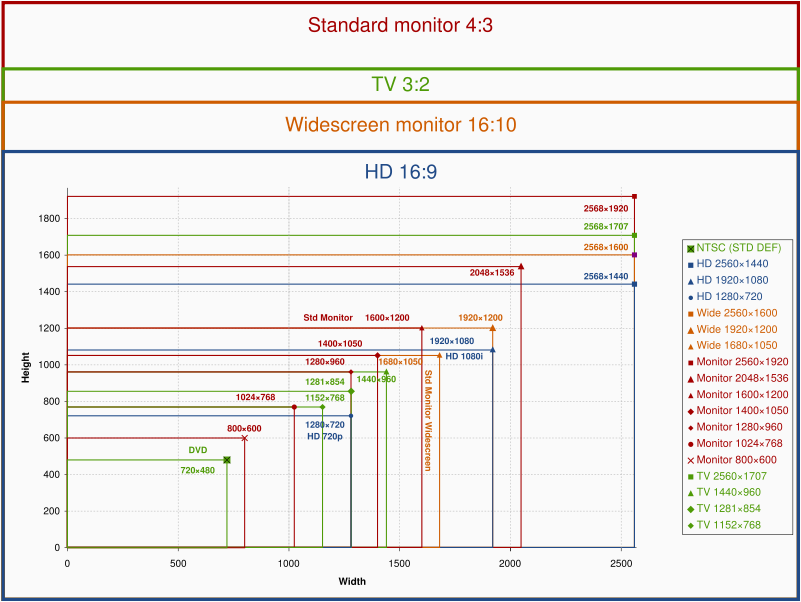Click the 'HD 16:9' chart title
Viewport: 801px width, 602px height.
(x=400, y=172)
